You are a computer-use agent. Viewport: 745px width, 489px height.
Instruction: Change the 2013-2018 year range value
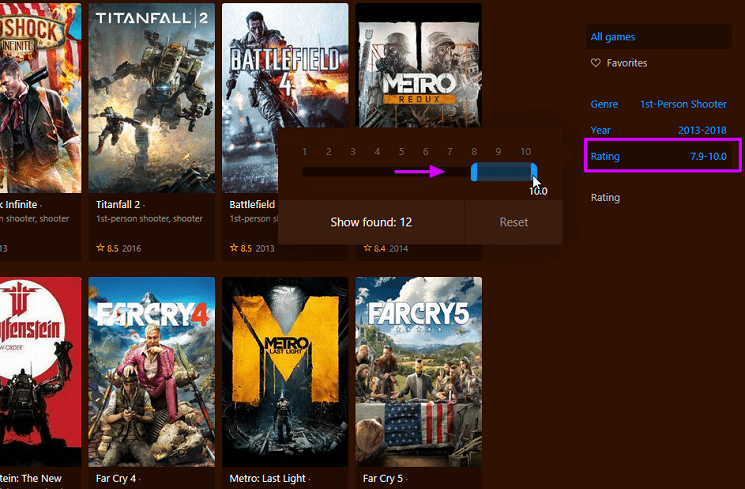click(702, 130)
